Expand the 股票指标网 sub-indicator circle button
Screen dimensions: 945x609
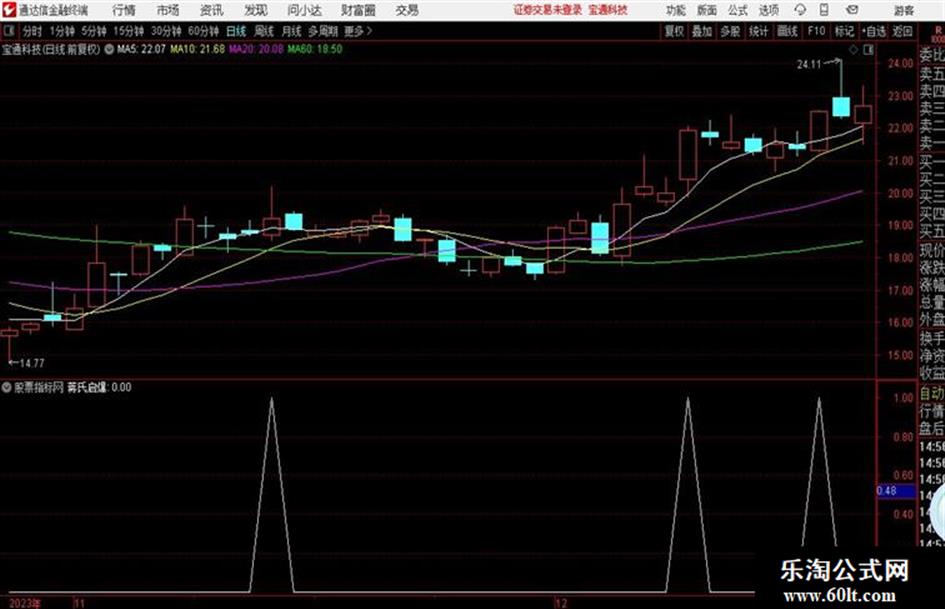(7, 387)
